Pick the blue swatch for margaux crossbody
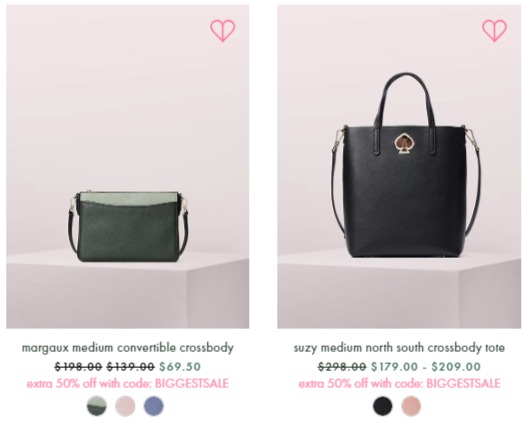524x433 pixels. pos(153,406)
